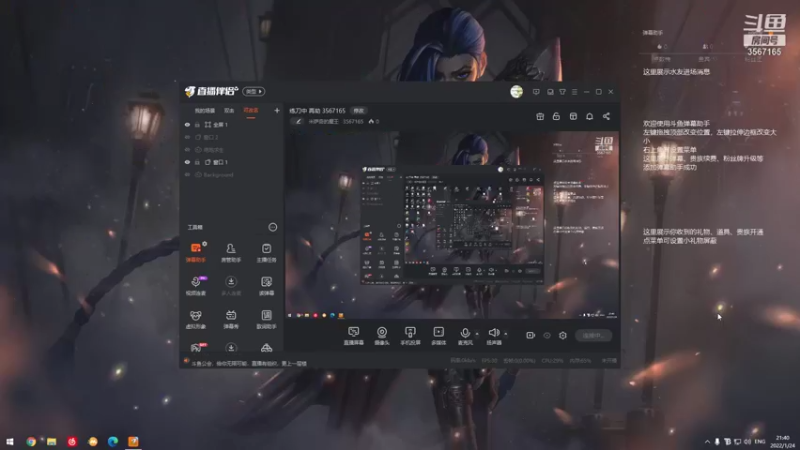Click the modify button beside room title
Image resolution: width=800 pixels, height=450 pixels.
pyautogui.click(x=359, y=111)
